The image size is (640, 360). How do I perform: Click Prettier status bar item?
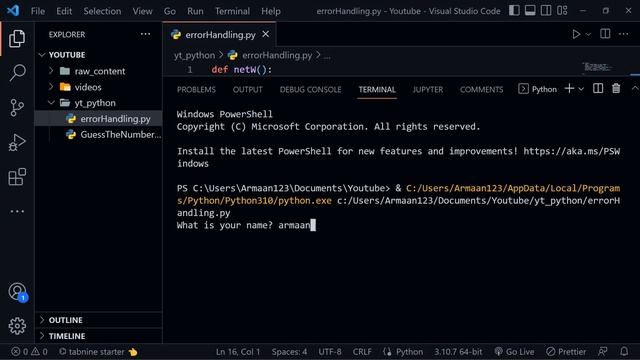point(566,351)
